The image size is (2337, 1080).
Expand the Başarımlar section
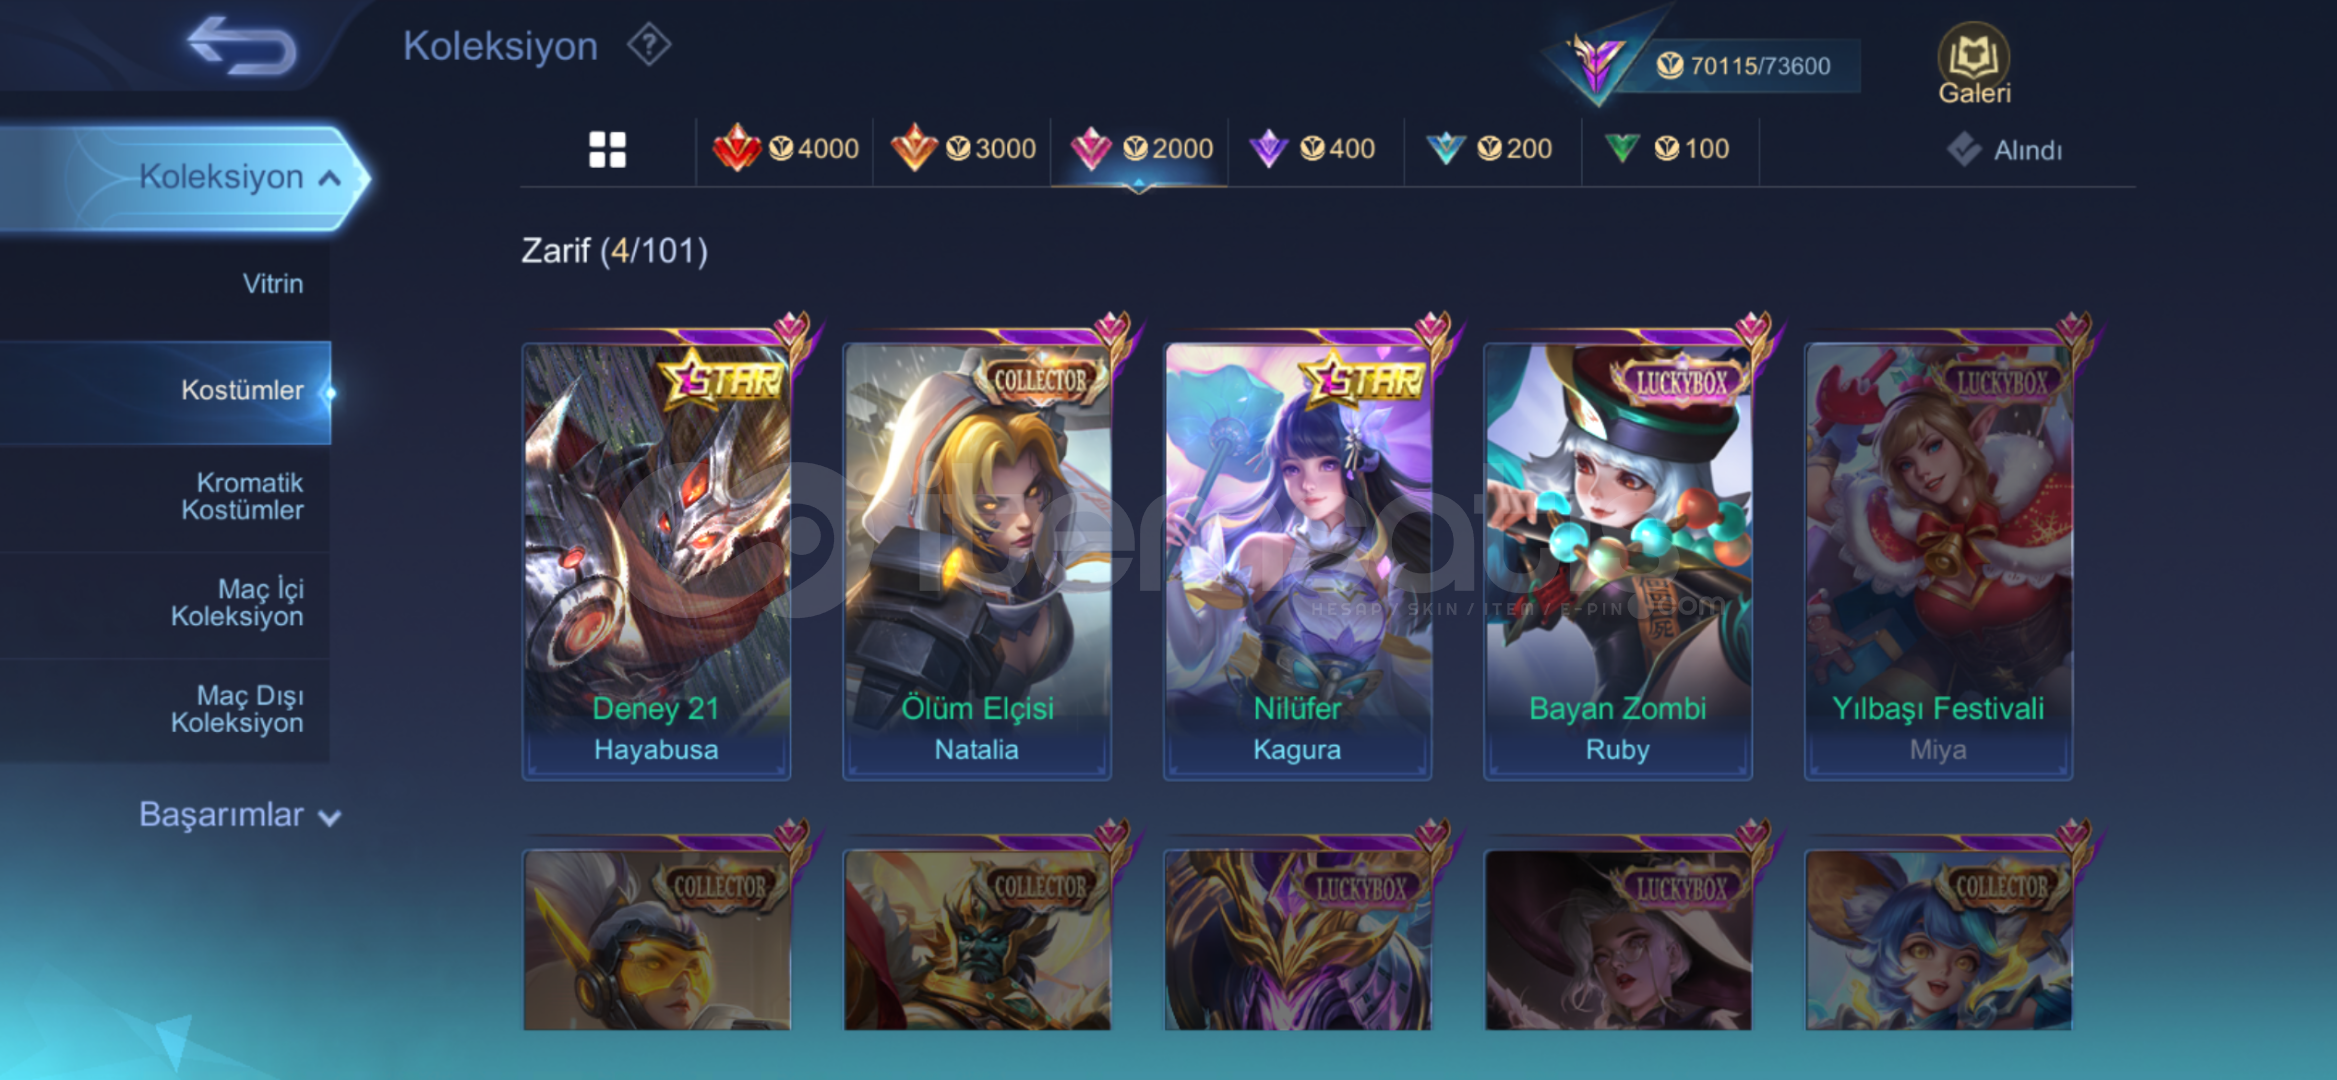[x=240, y=815]
